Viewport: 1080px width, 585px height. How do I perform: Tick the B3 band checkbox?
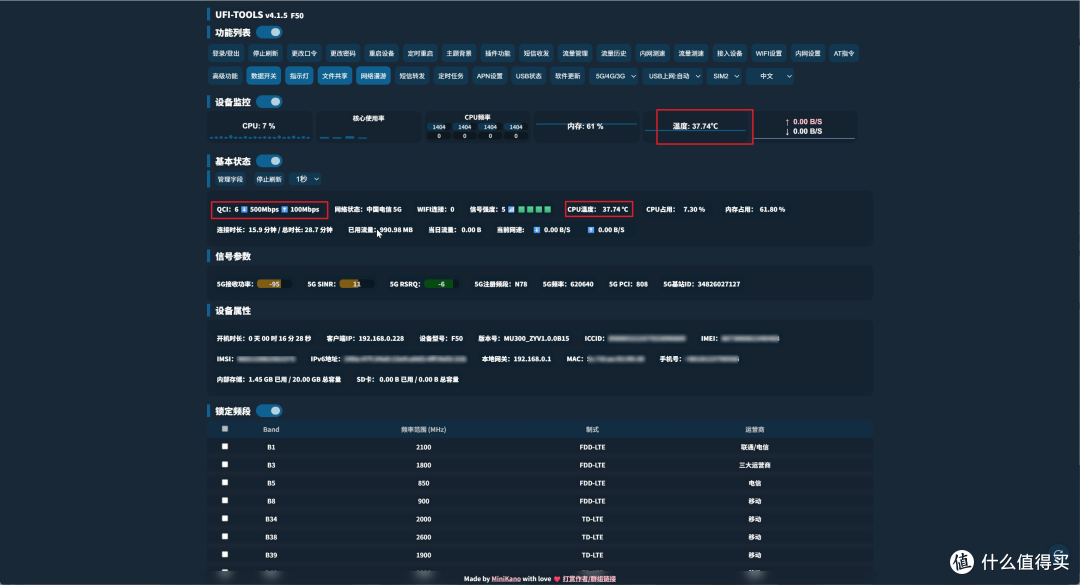pyautogui.click(x=225, y=464)
